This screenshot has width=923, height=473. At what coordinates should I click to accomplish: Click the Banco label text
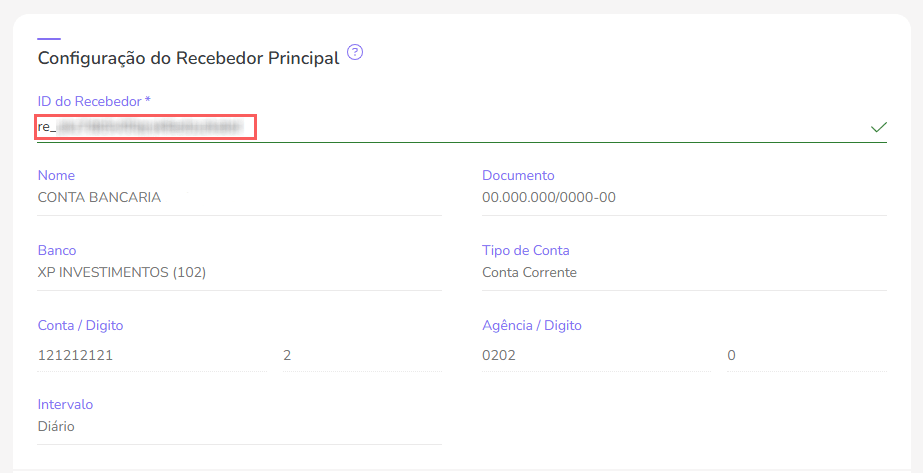point(57,250)
